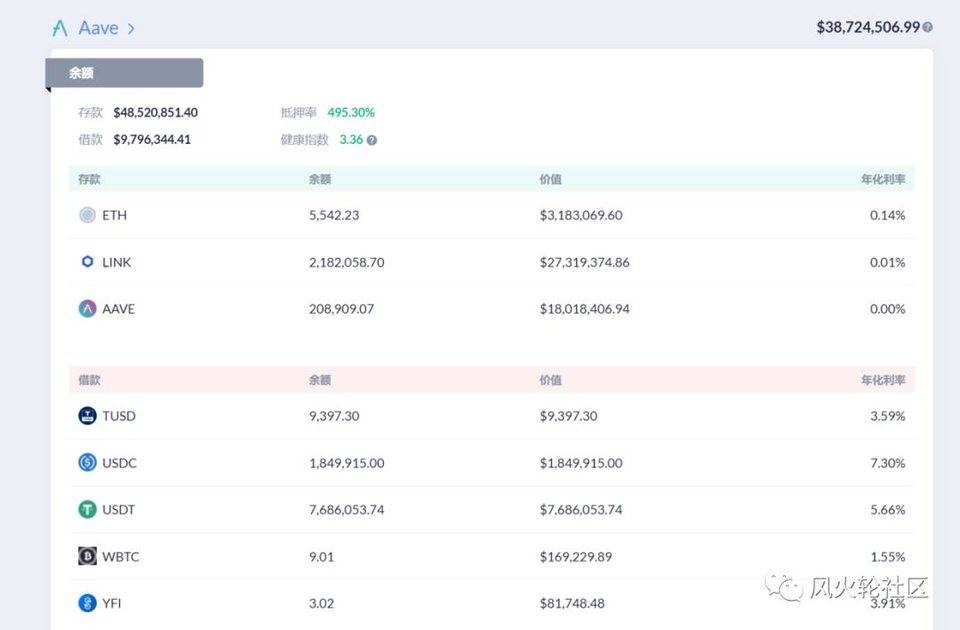Click the TUSD token icon
This screenshot has width=960, height=630.
[87, 416]
